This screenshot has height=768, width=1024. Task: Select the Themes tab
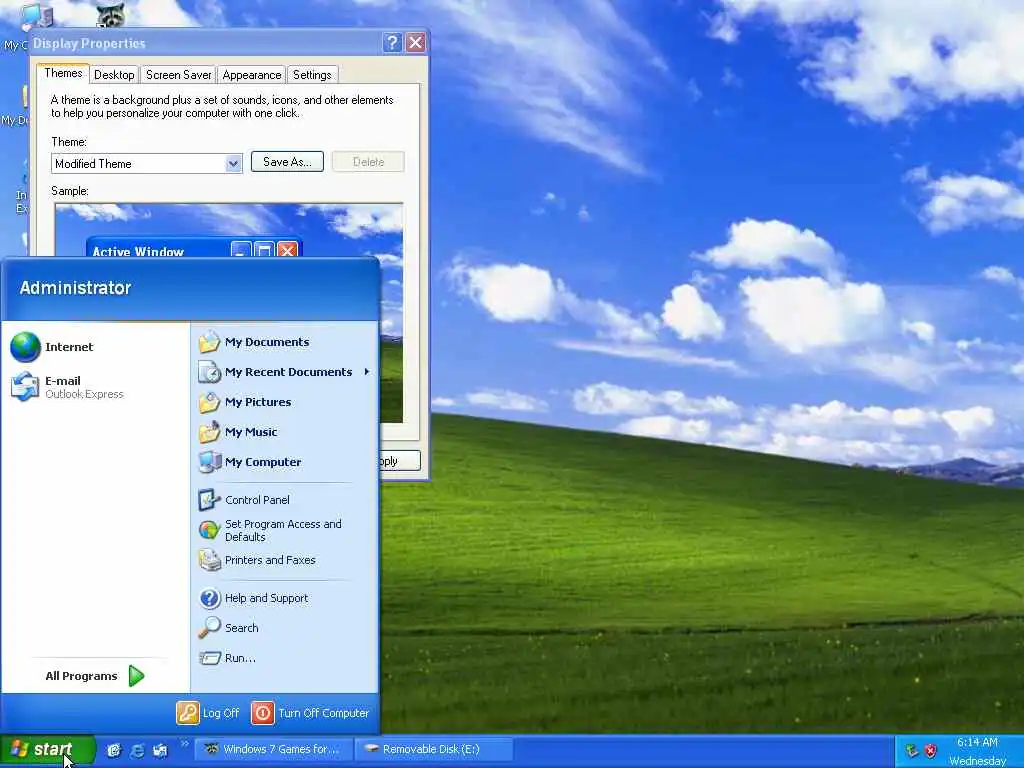click(63, 73)
